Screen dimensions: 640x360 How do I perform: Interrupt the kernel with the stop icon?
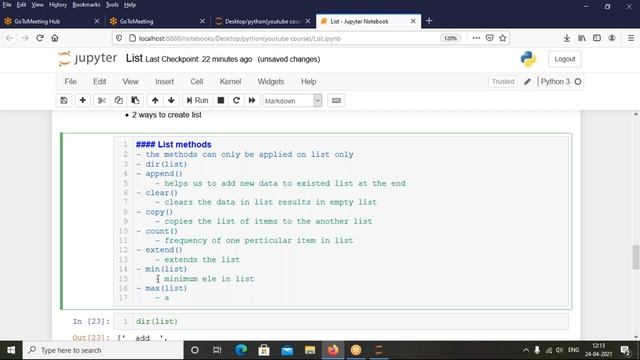pyautogui.click(x=221, y=100)
